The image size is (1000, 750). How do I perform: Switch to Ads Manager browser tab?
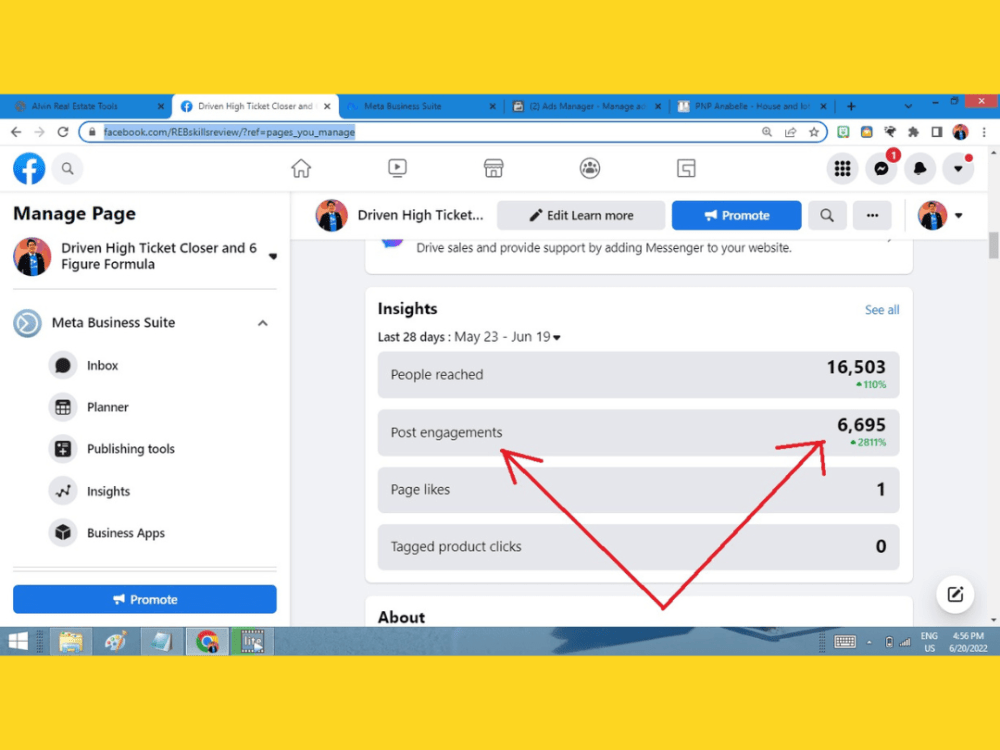[587, 107]
